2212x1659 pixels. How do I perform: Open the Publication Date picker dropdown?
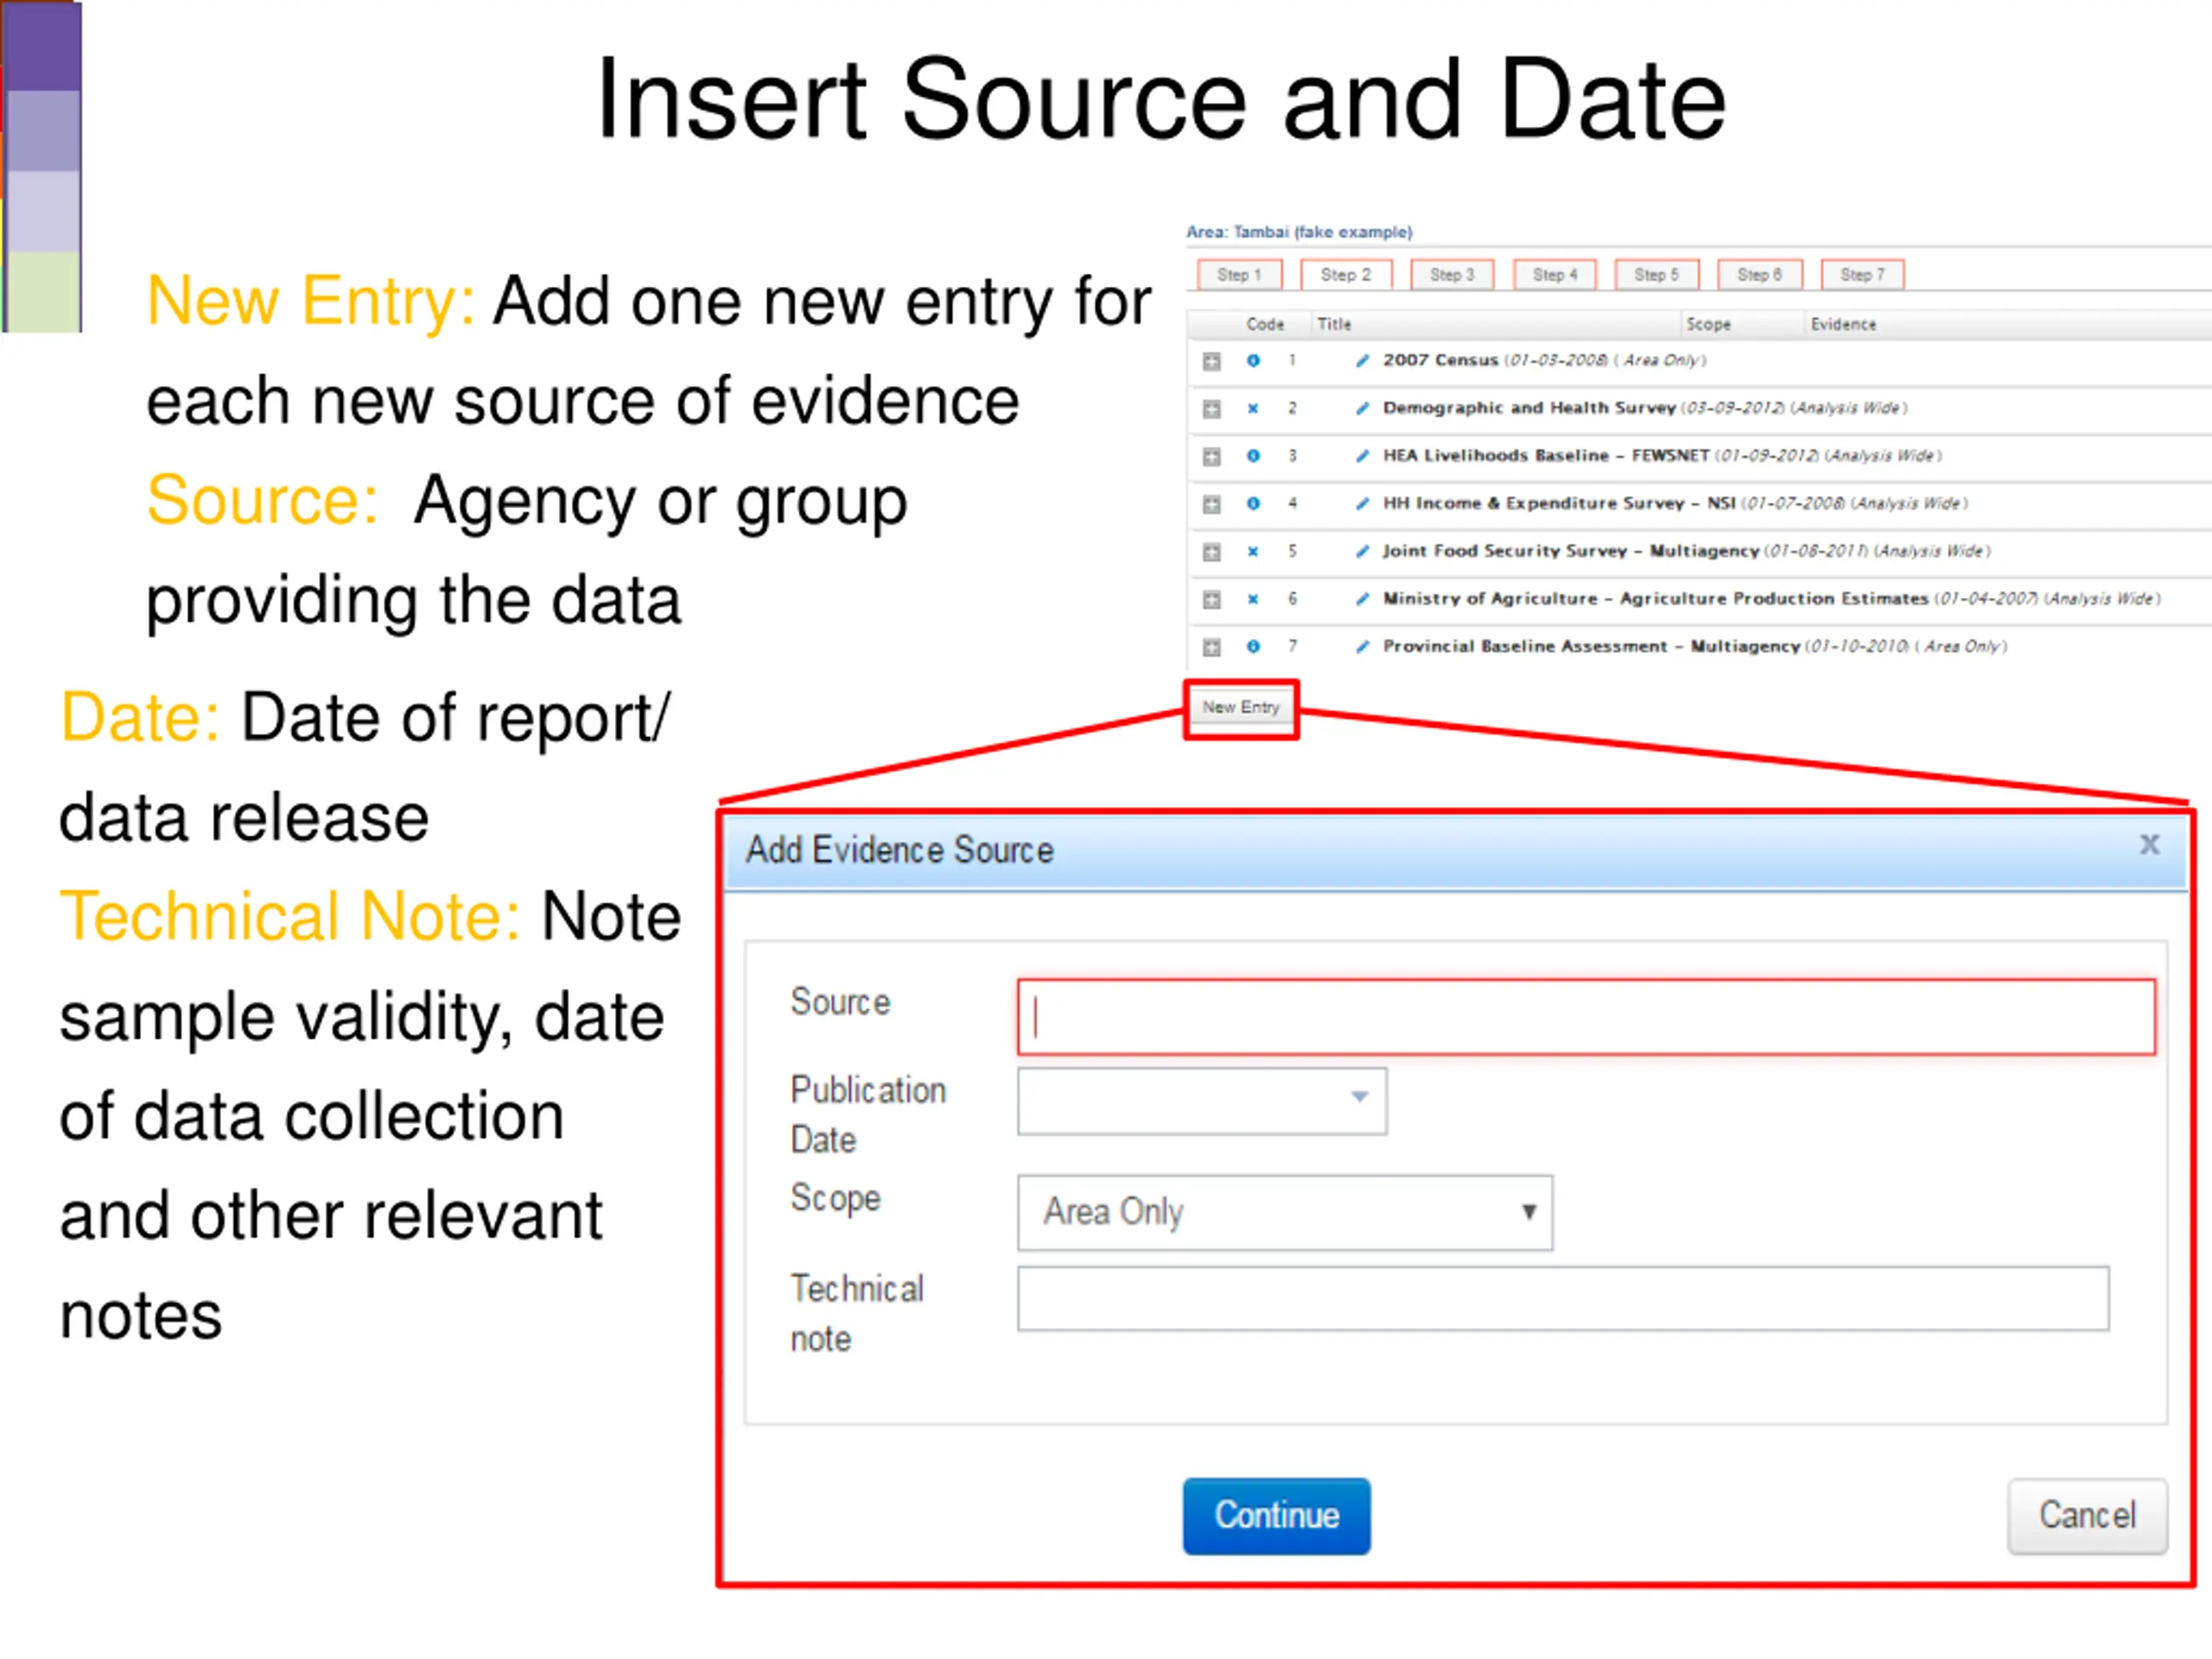click(1360, 1097)
